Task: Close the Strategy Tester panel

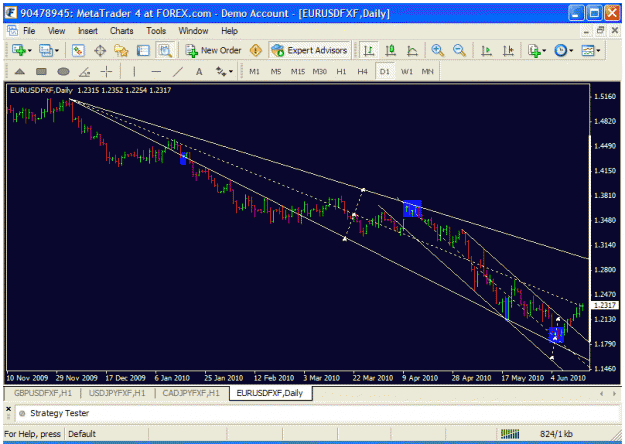Action: [8, 409]
